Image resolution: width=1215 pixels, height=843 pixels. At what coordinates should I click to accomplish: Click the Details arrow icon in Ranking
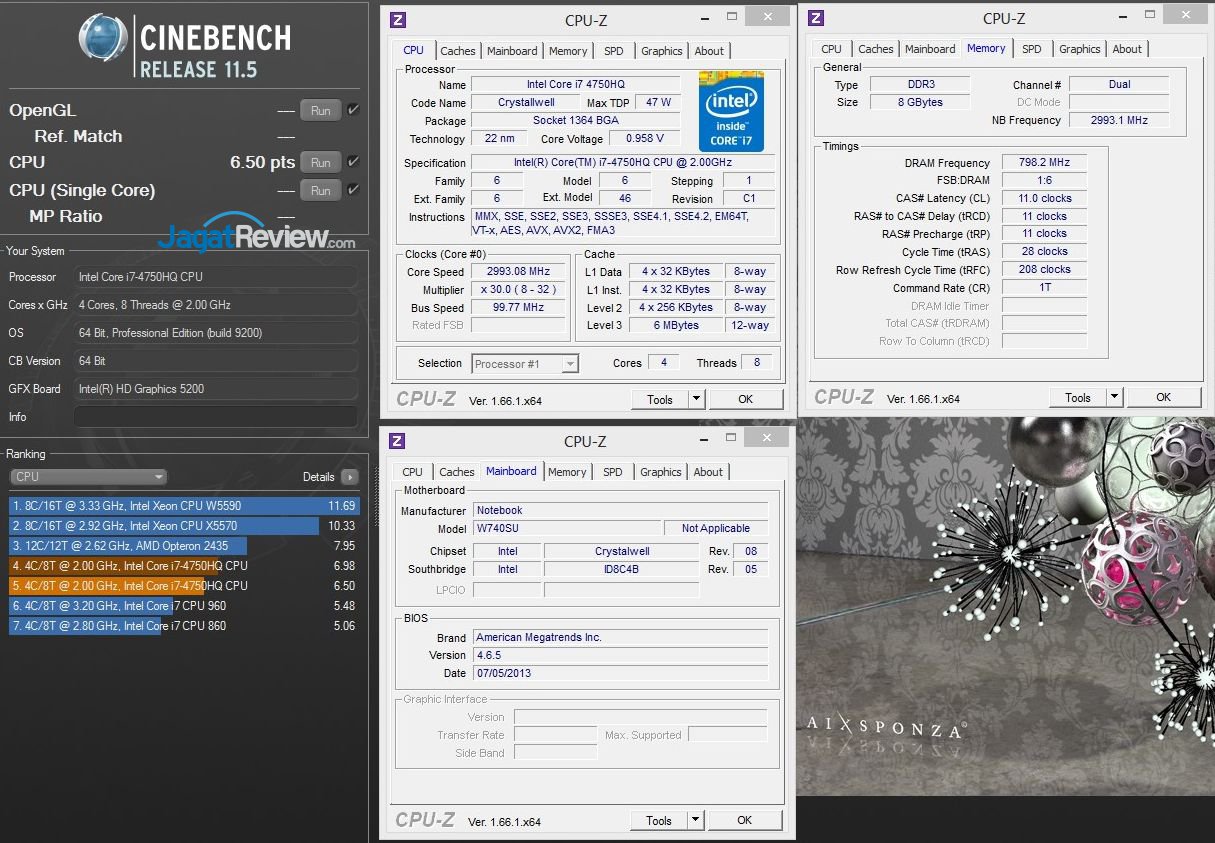tap(349, 477)
